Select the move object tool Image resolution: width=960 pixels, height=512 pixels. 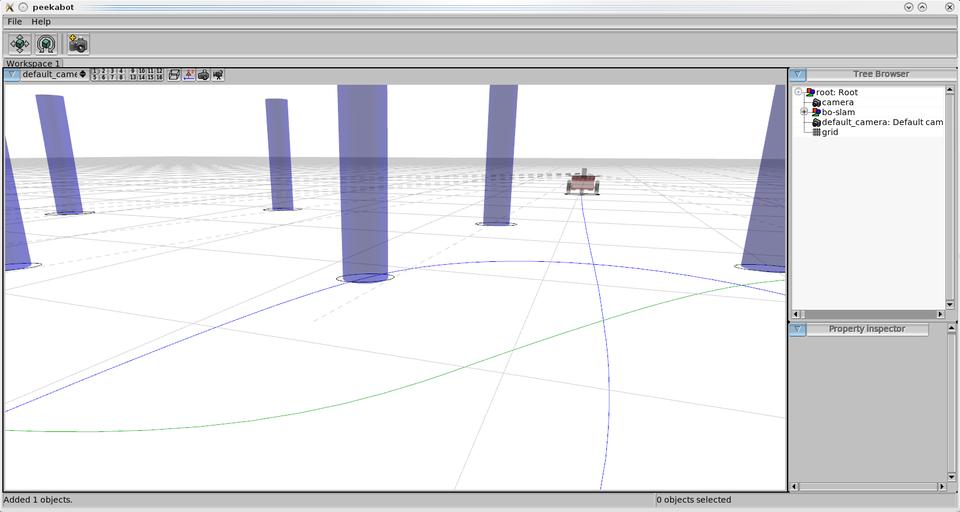click(20, 44)
